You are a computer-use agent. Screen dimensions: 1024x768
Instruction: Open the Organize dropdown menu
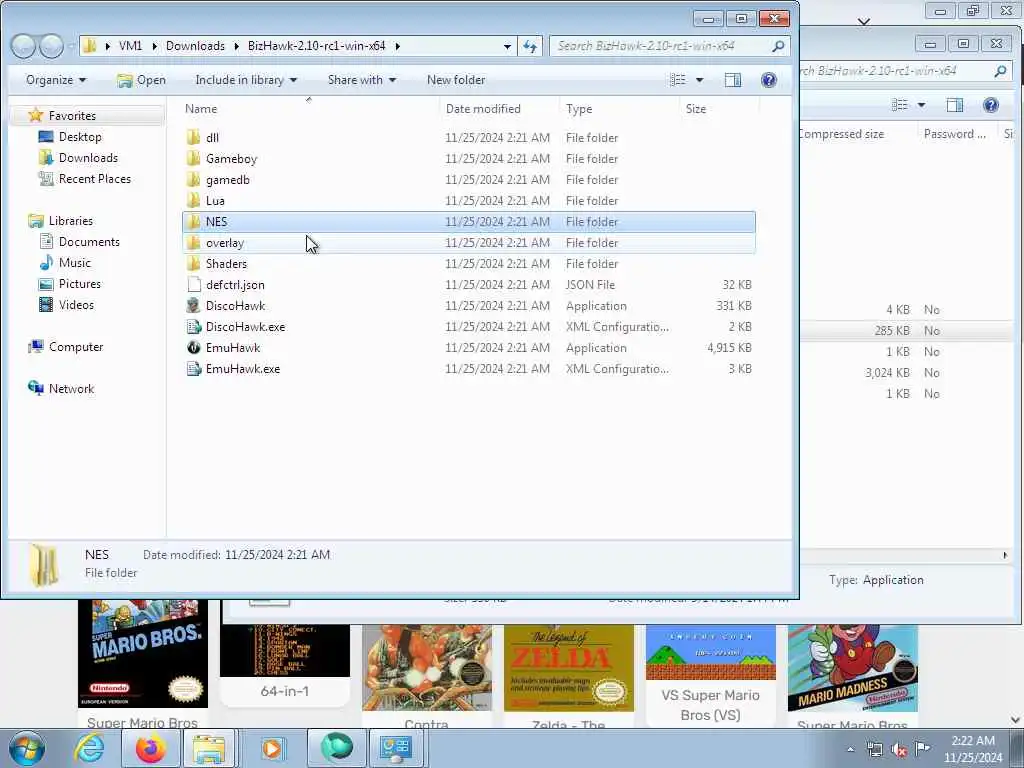pos(56,80)
